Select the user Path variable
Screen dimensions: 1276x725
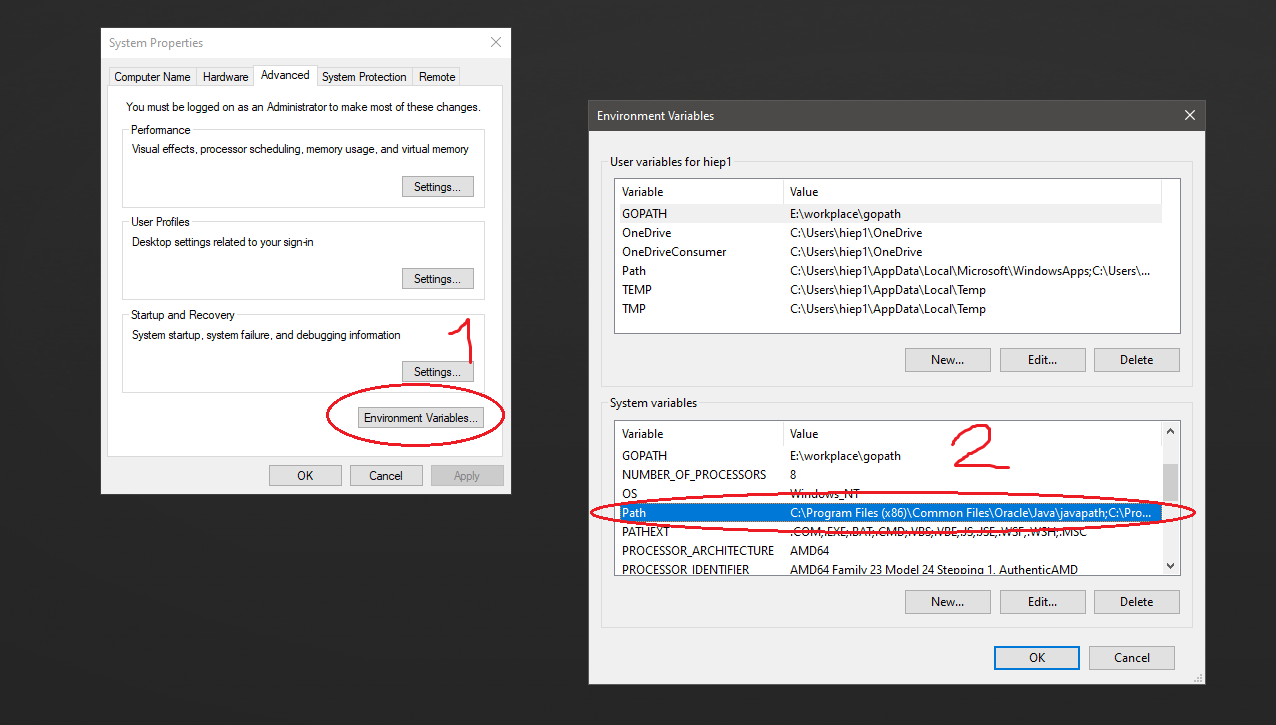tap(889, 271)
